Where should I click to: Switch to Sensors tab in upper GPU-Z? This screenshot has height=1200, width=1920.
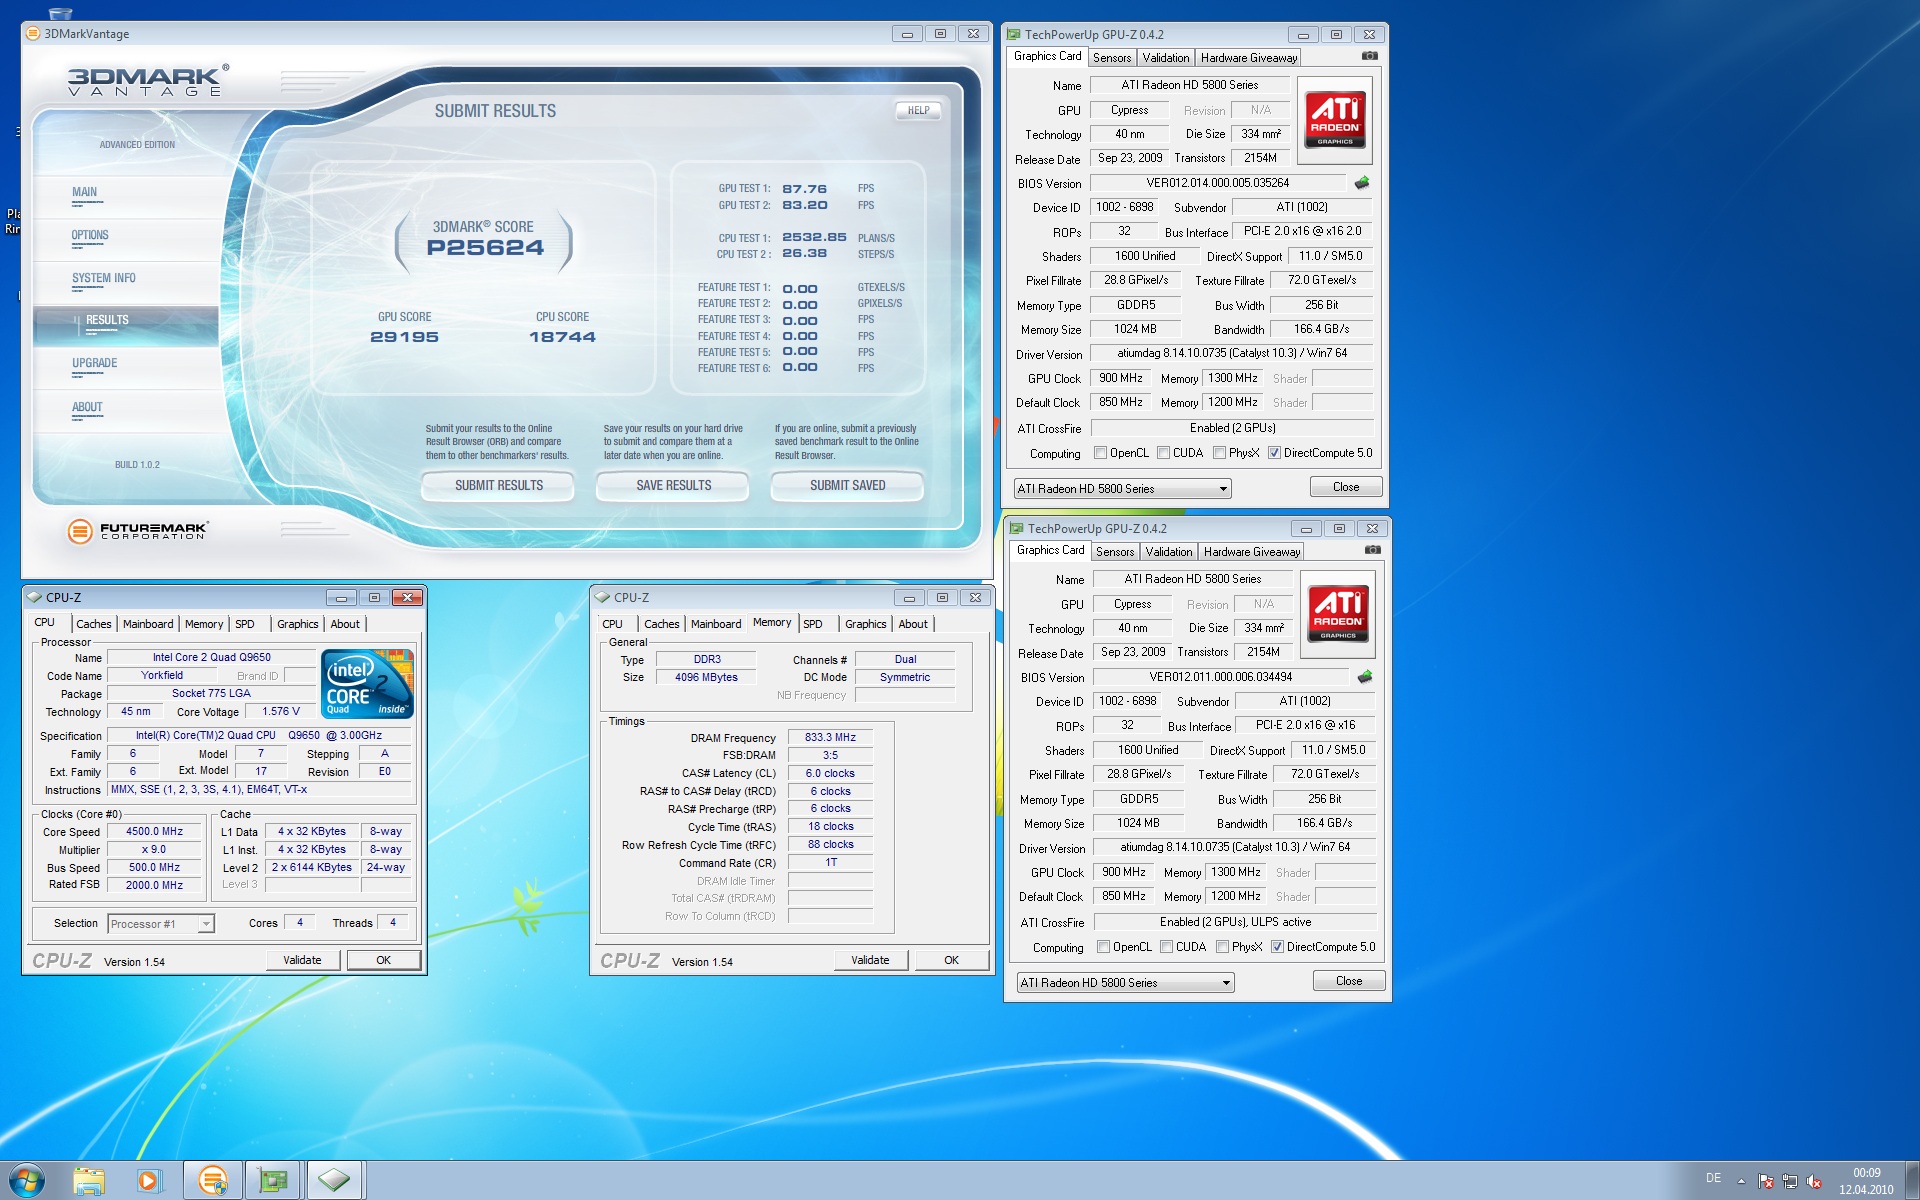pos(1112,58)
